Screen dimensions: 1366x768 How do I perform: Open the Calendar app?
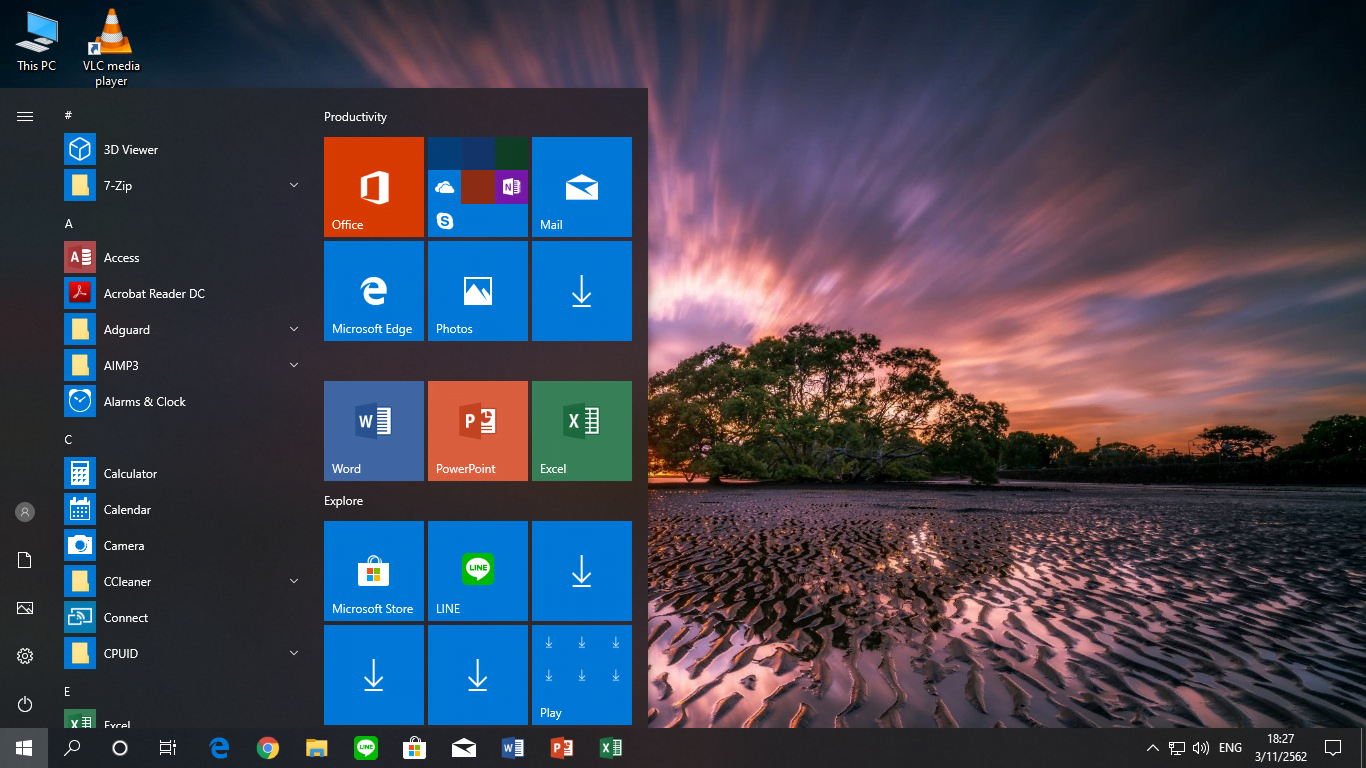pyautogui.click(x=184, y=510)
